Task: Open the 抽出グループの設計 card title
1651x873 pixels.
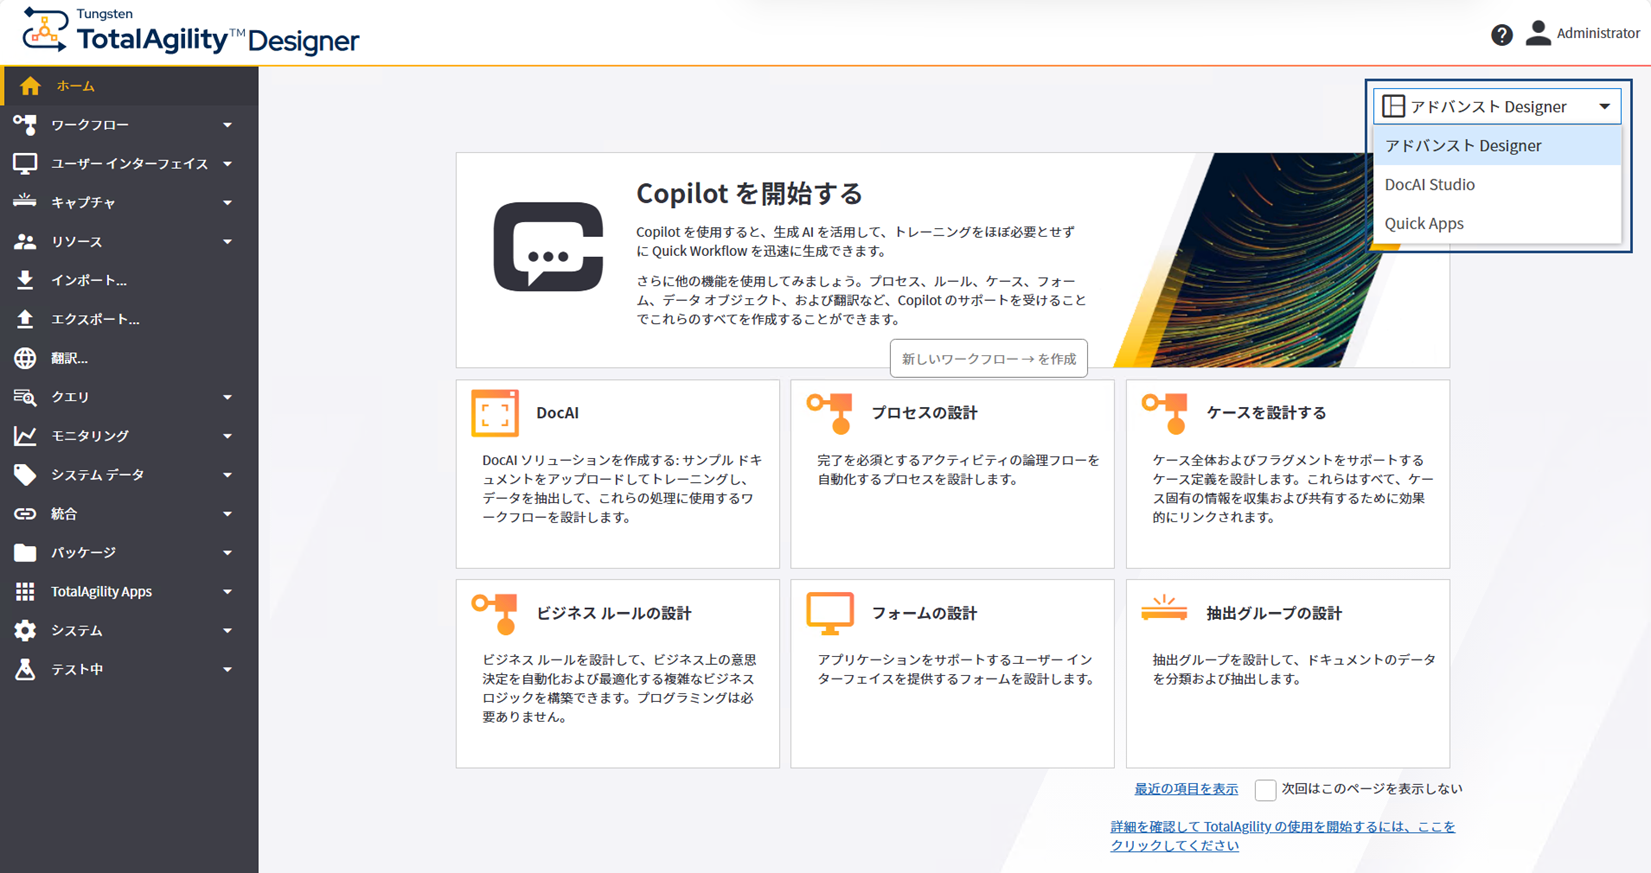Action: (1274, 614)
